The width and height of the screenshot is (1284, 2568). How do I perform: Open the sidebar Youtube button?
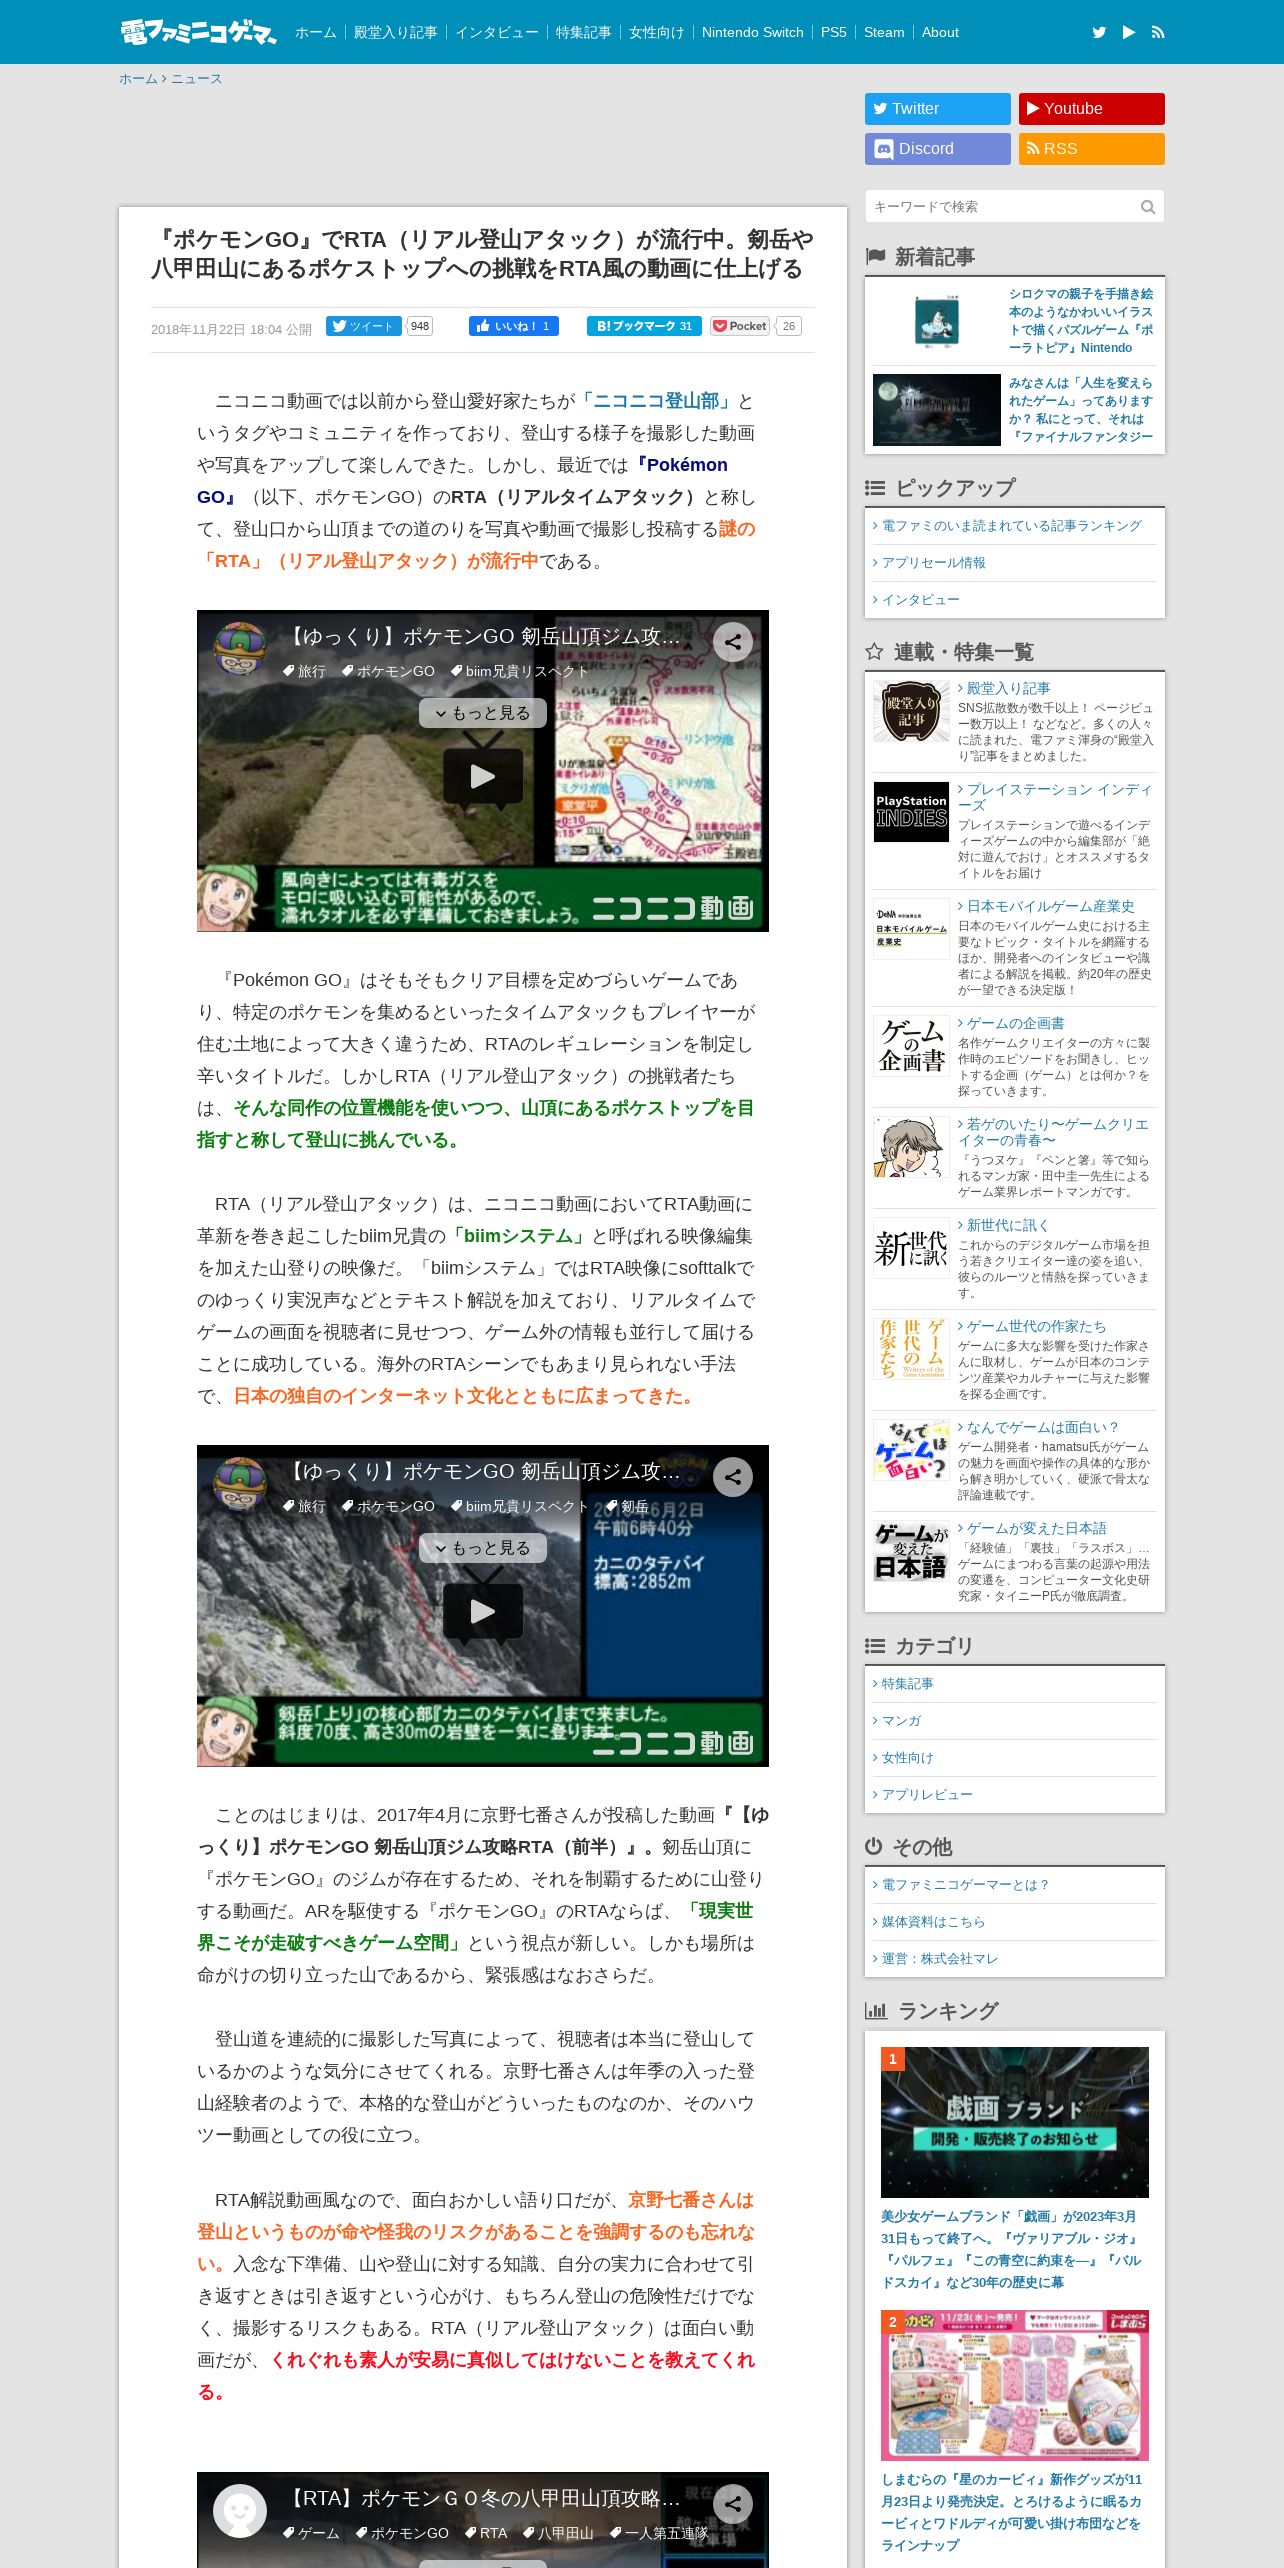tap(1092, 109)
